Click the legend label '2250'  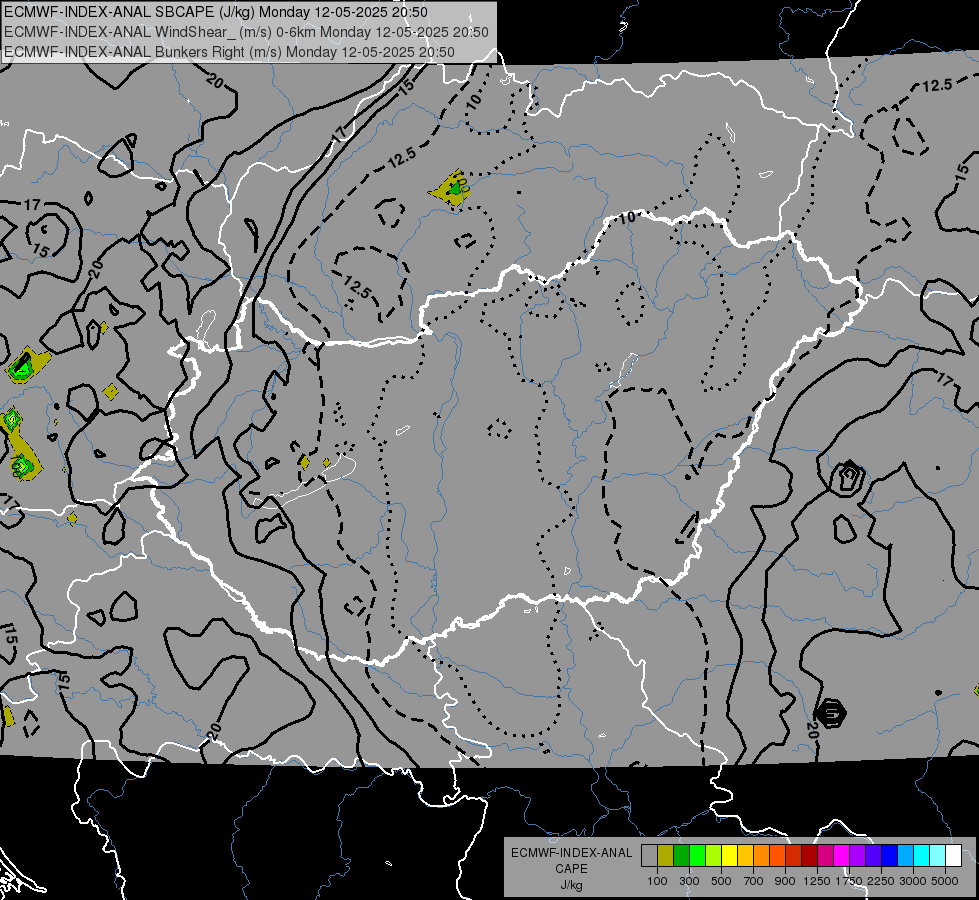tap(881, 881)
